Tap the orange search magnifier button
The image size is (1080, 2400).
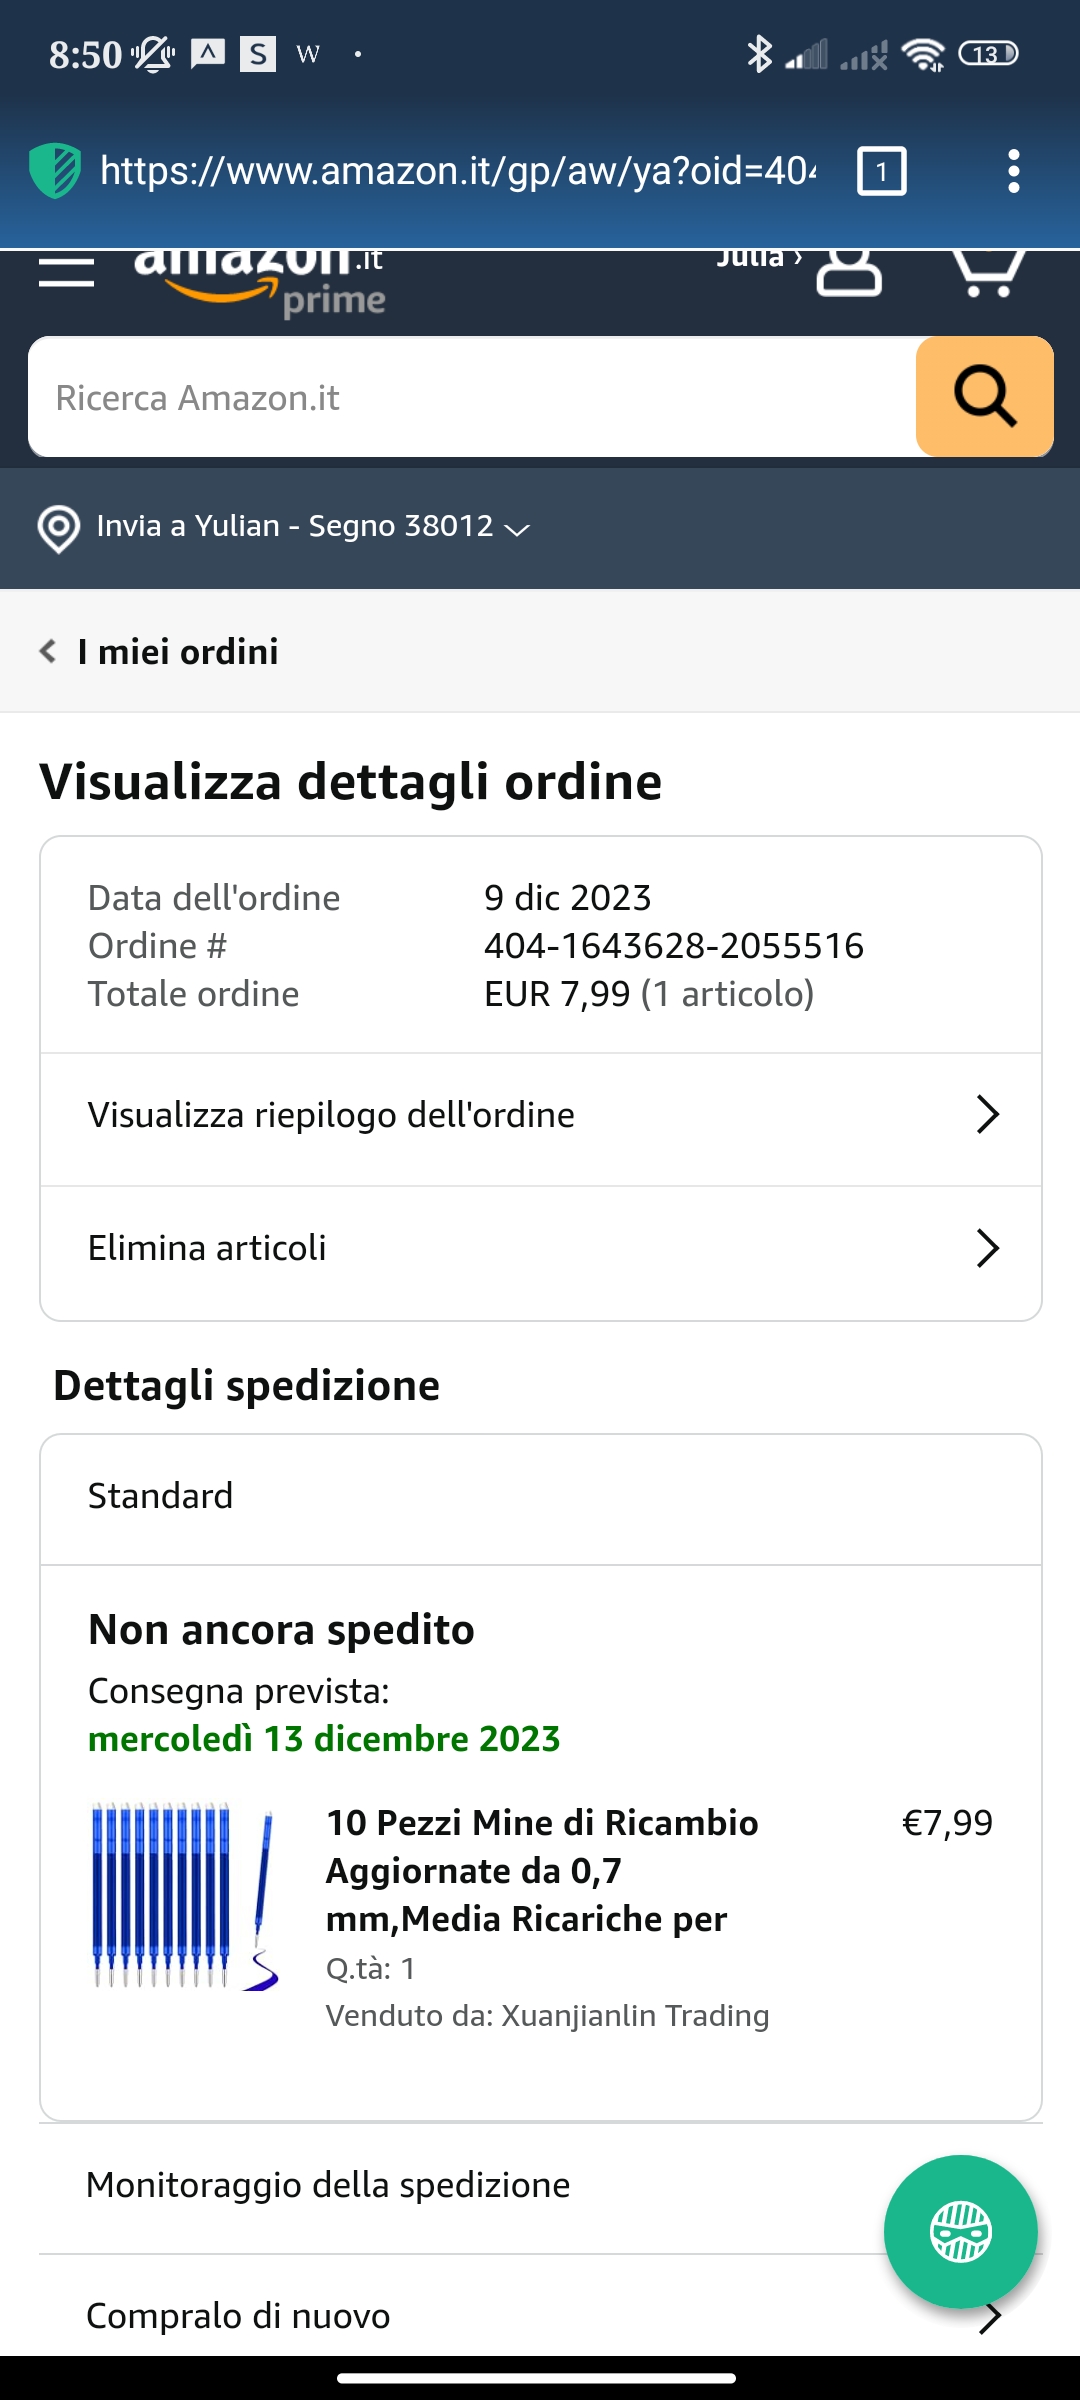[984, 397]
